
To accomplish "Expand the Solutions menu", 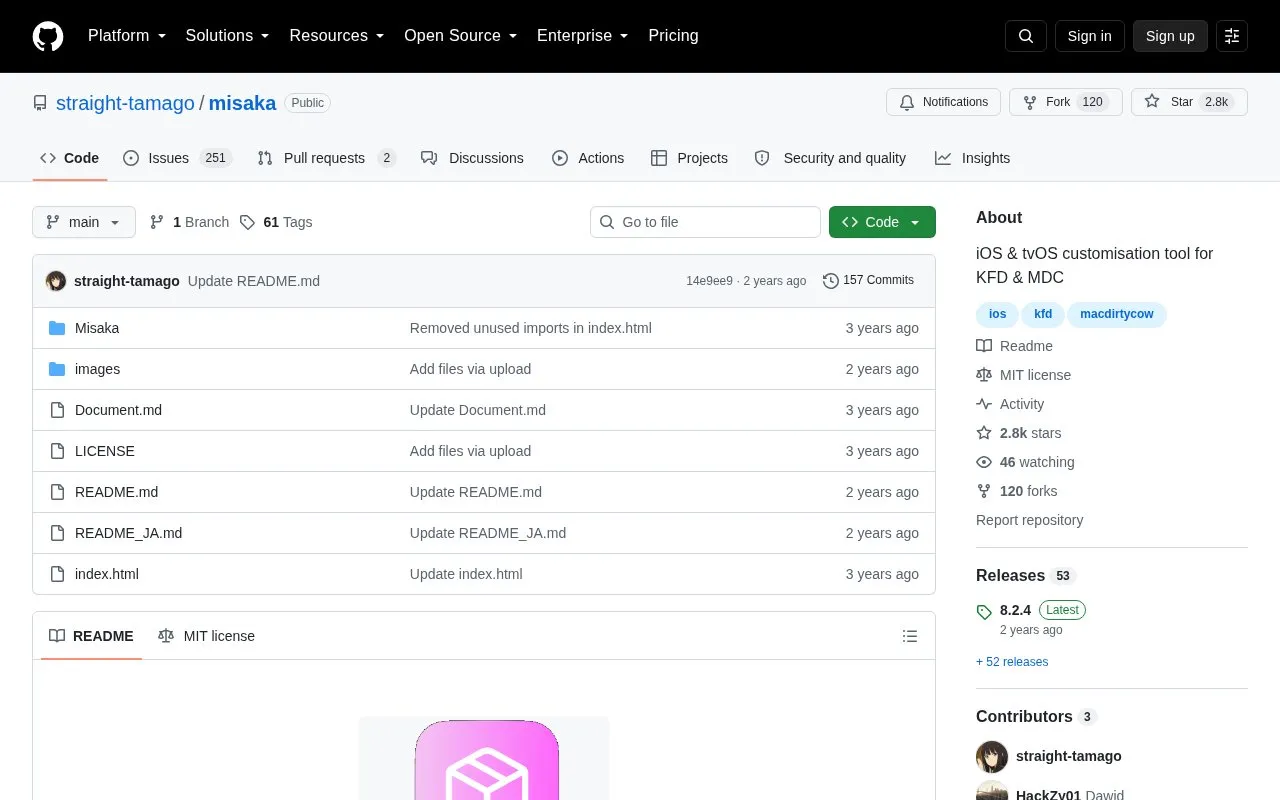I will pos(228,36).
